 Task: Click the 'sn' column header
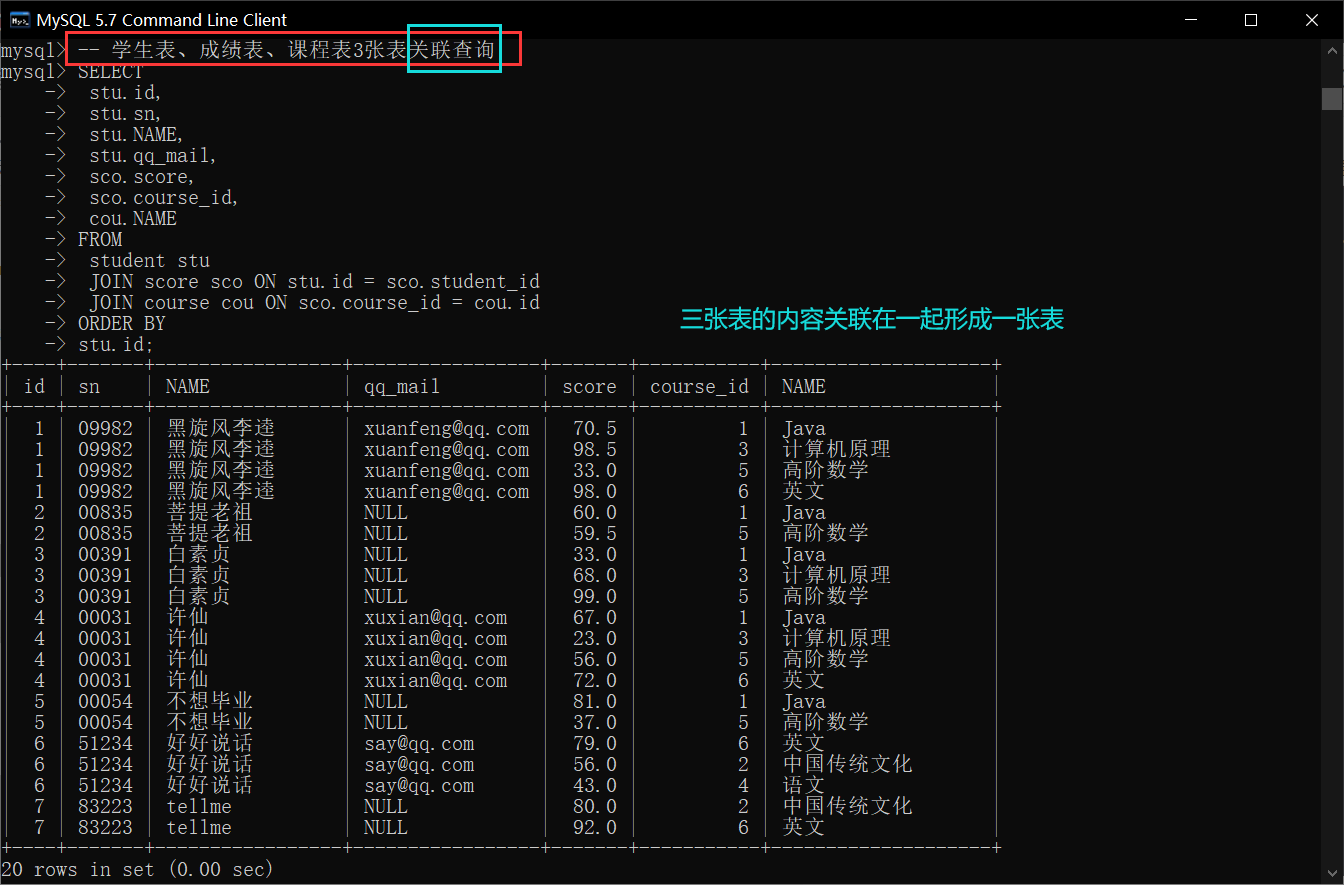(89, 386)
